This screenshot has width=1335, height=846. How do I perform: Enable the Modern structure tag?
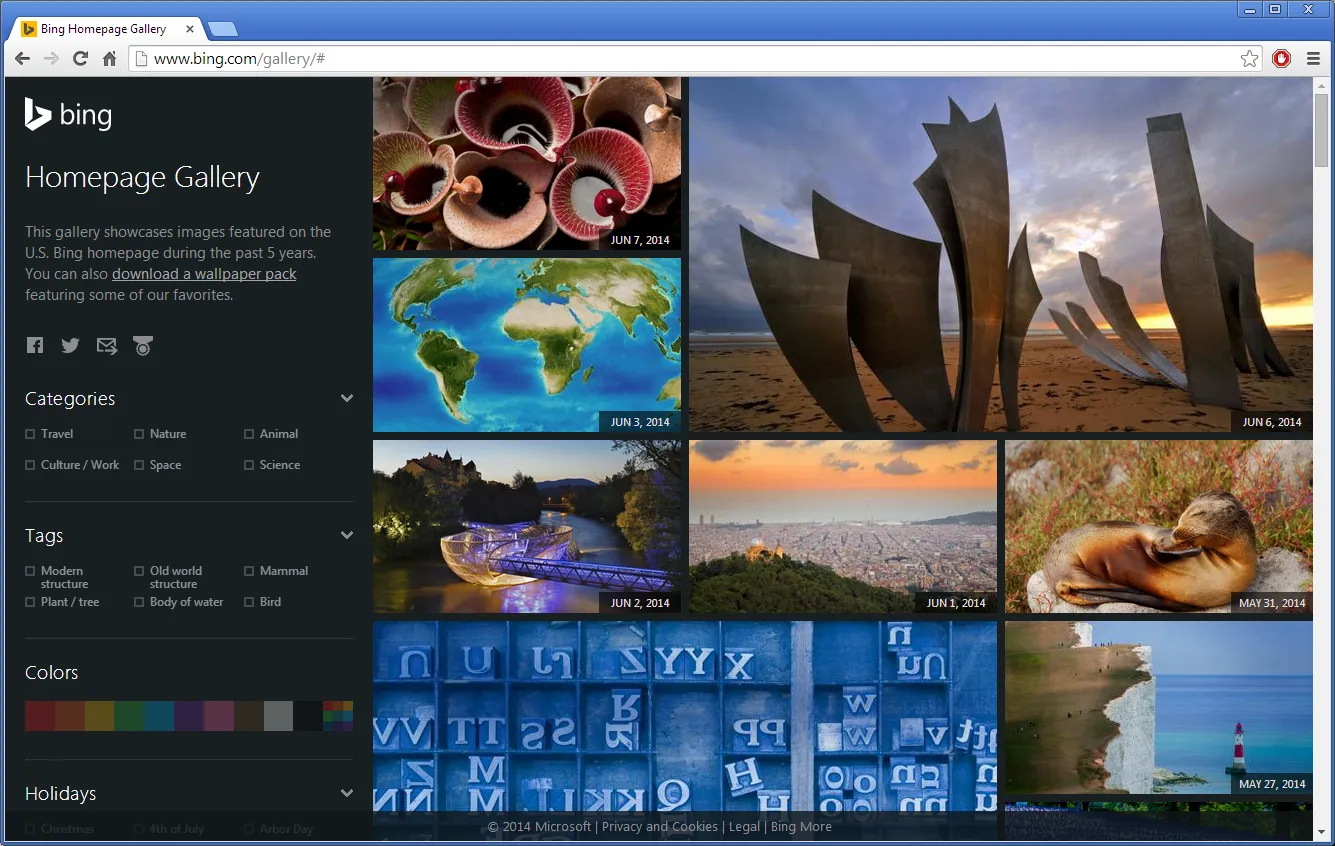click(30, 571)
